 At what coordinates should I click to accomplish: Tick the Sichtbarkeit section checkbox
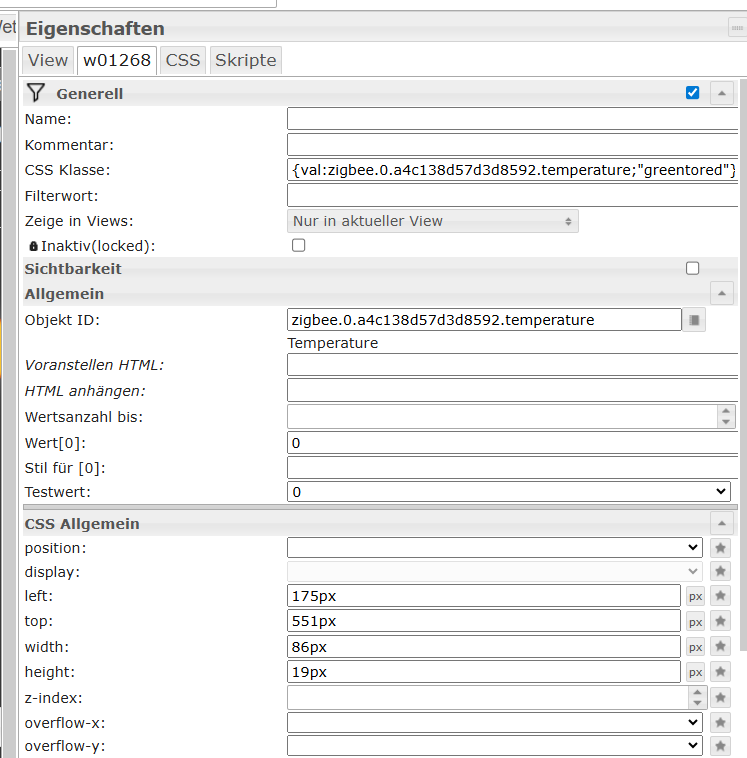point(693,268)
